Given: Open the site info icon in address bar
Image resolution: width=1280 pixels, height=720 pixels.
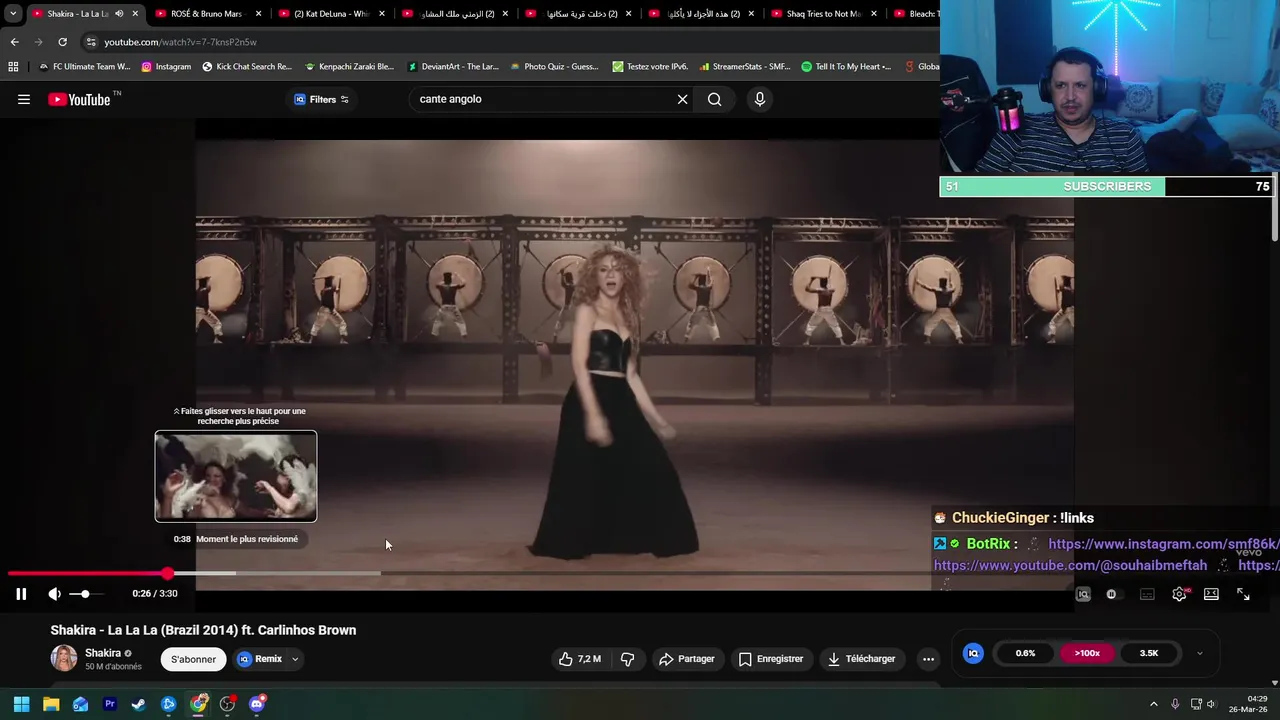Looking at the screenshot, I should pos(91,42).
